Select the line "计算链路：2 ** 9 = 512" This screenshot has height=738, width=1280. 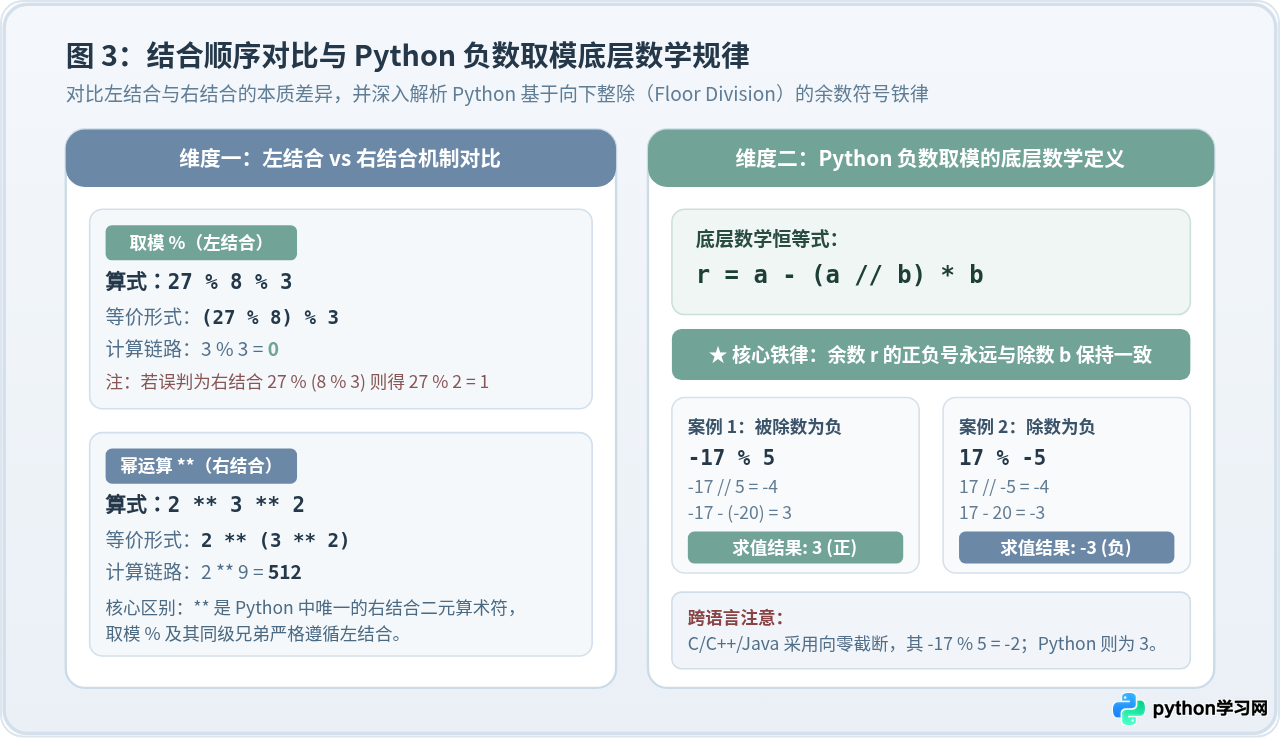tap(204, 573)
